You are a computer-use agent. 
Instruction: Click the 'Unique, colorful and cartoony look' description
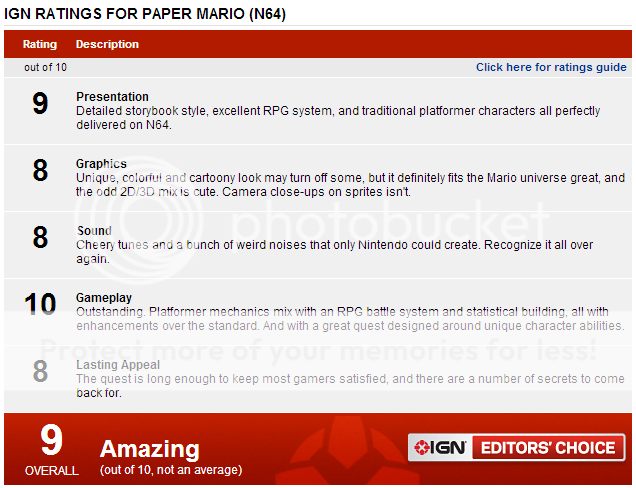point(350,185)
